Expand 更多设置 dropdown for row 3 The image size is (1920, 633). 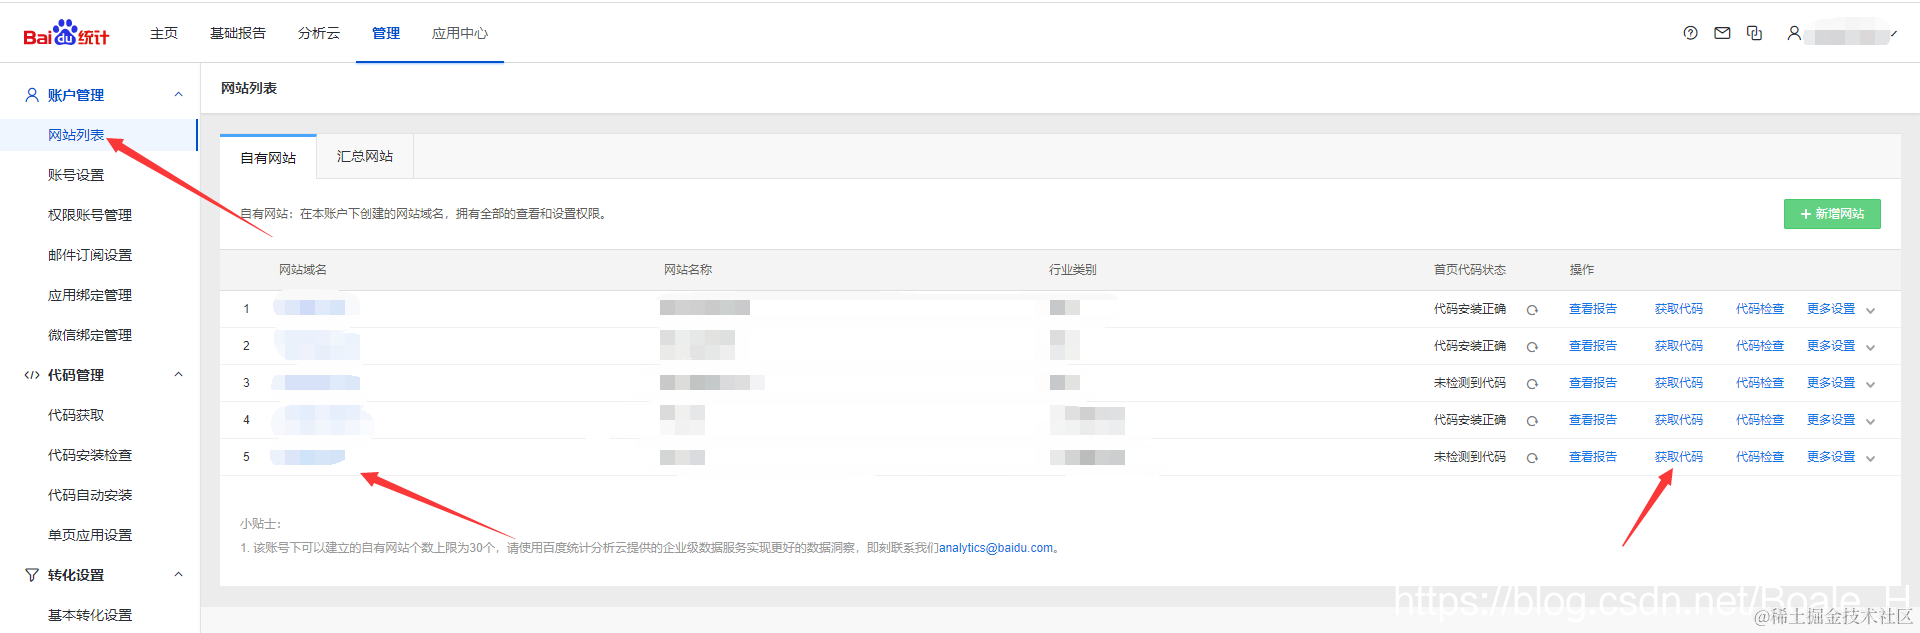coord(1870,384)
